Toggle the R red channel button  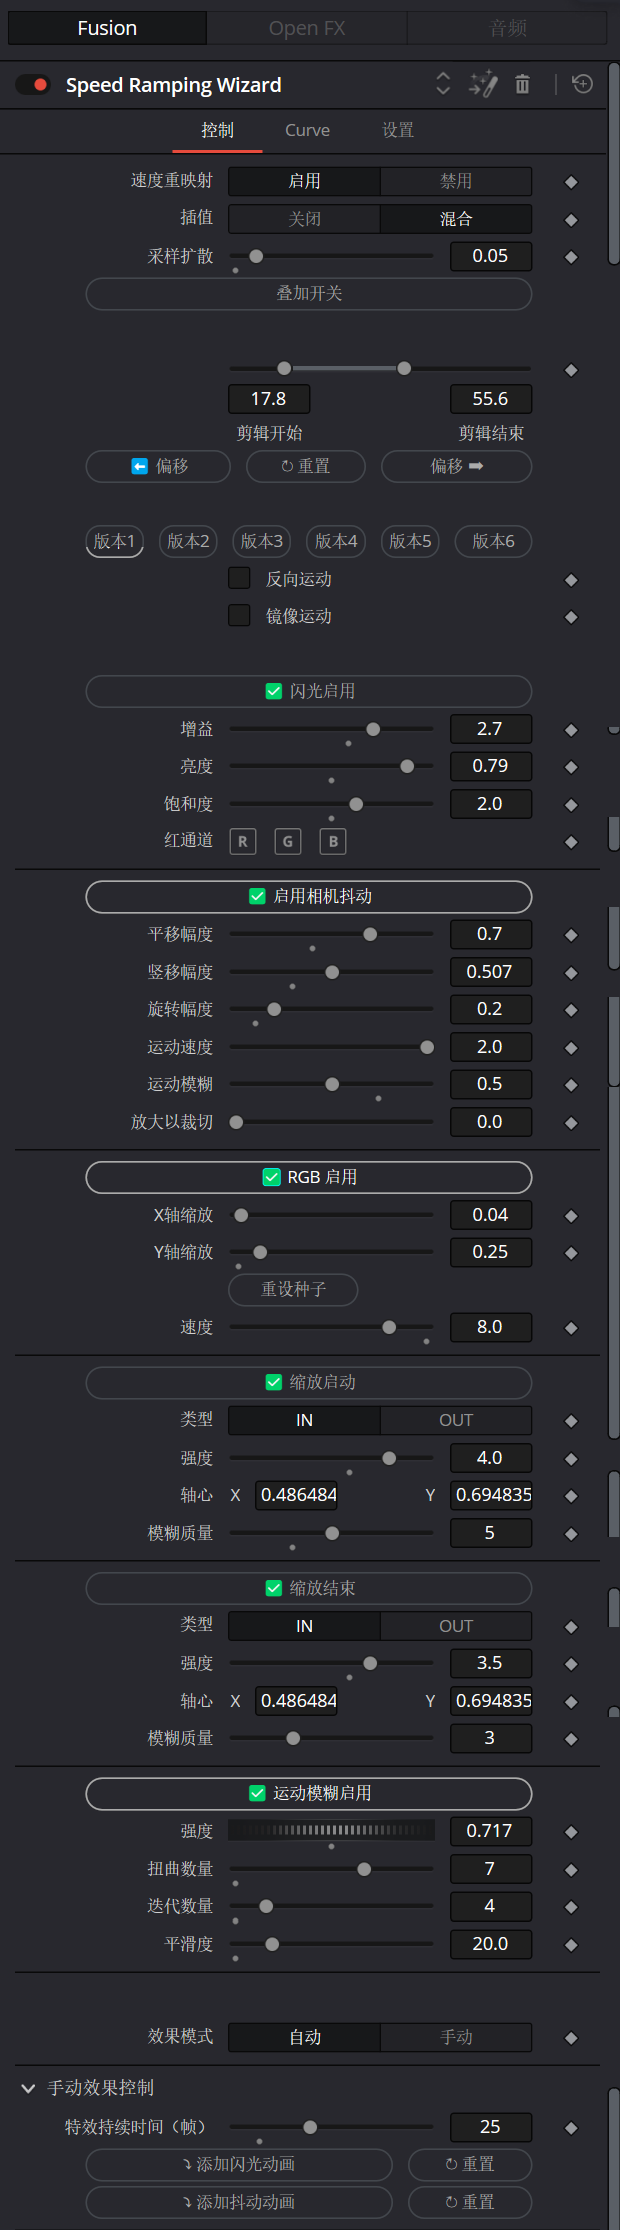click(243, 842)
